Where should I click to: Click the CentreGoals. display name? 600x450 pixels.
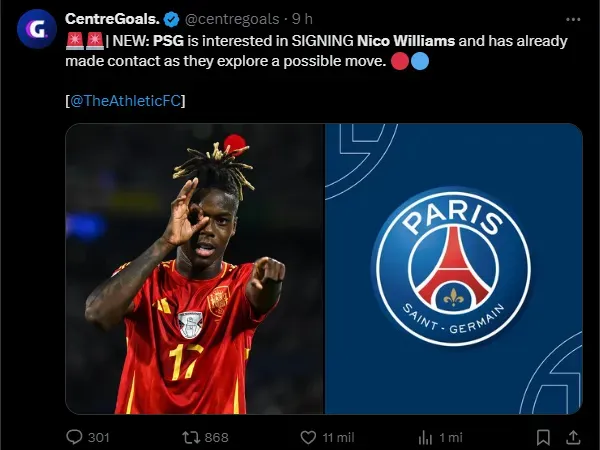[x=112, y=19]
